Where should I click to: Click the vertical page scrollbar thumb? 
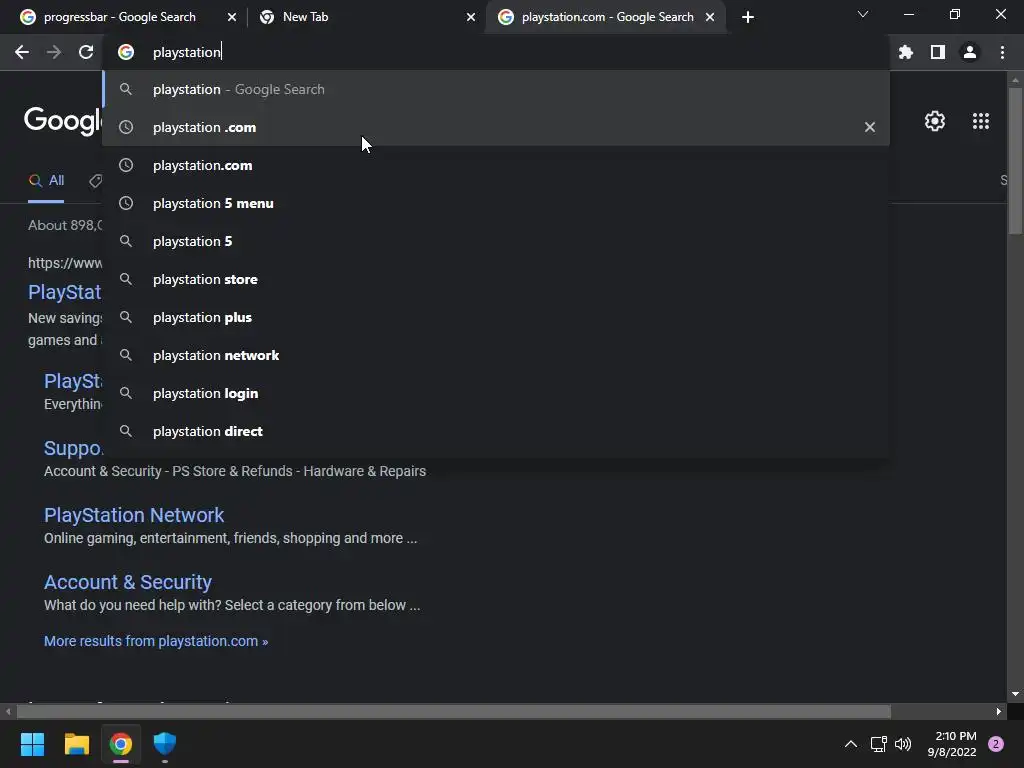[1015, 161]
